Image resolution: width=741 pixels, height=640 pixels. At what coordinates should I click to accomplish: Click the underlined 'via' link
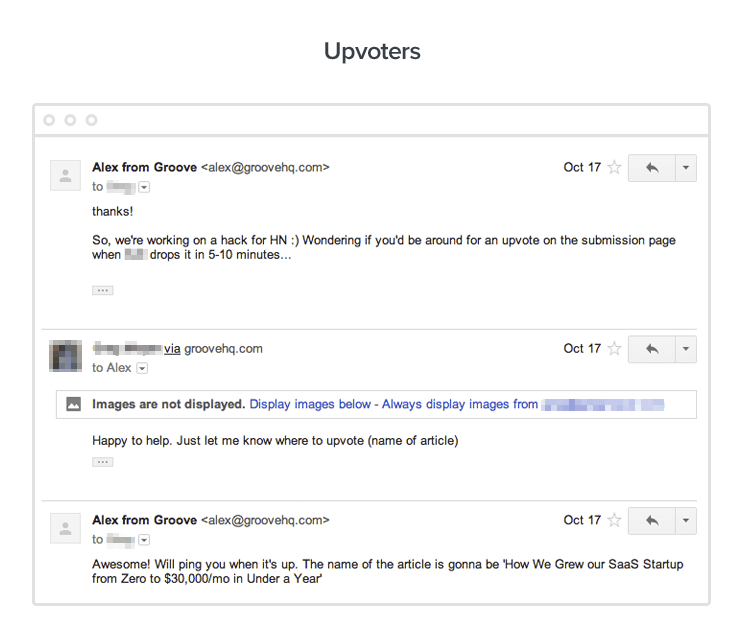click(x=172, y=349)
